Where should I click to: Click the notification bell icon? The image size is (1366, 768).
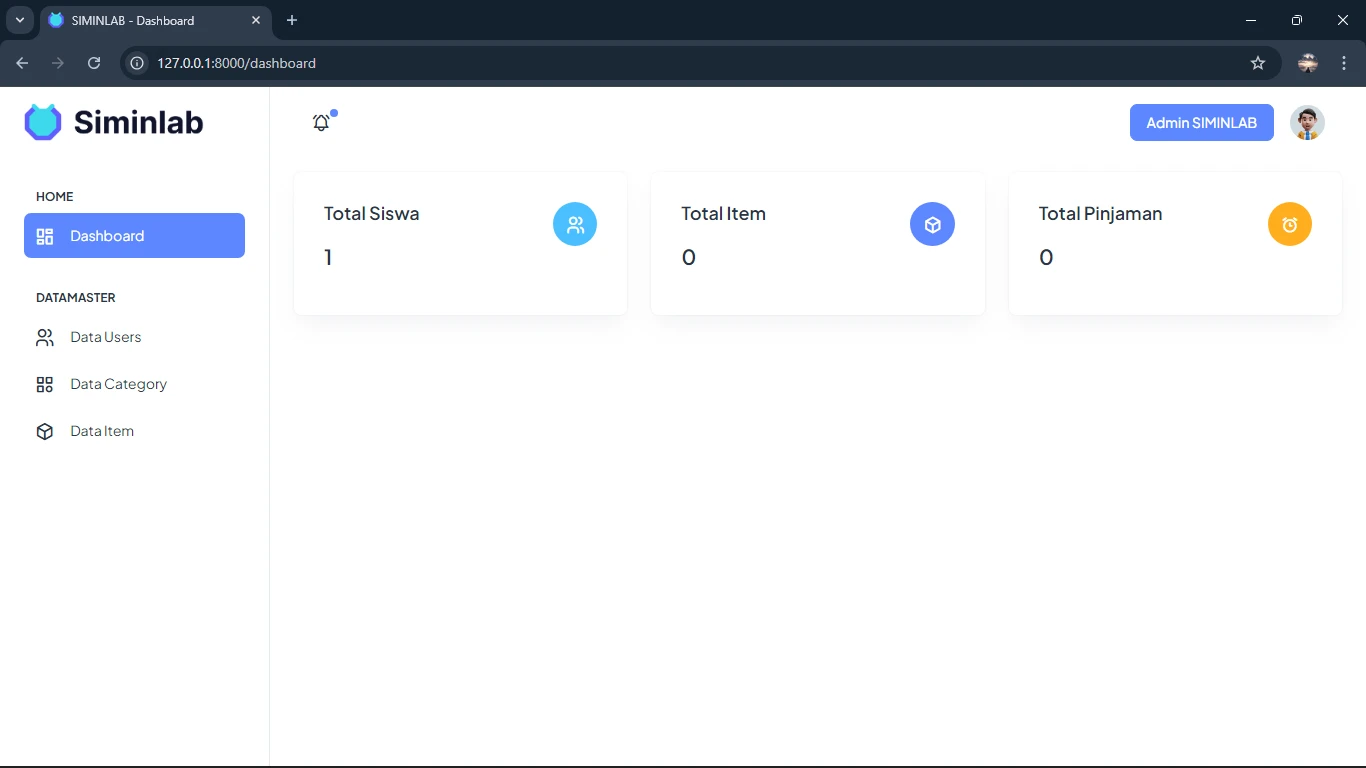pyautogui.click(x=321, y=123)
